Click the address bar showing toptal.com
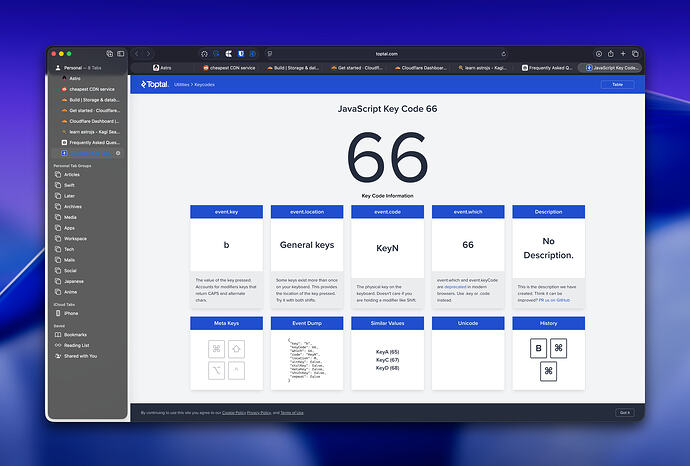This screenshot has height=466, width=690. (x=387, y=53)
